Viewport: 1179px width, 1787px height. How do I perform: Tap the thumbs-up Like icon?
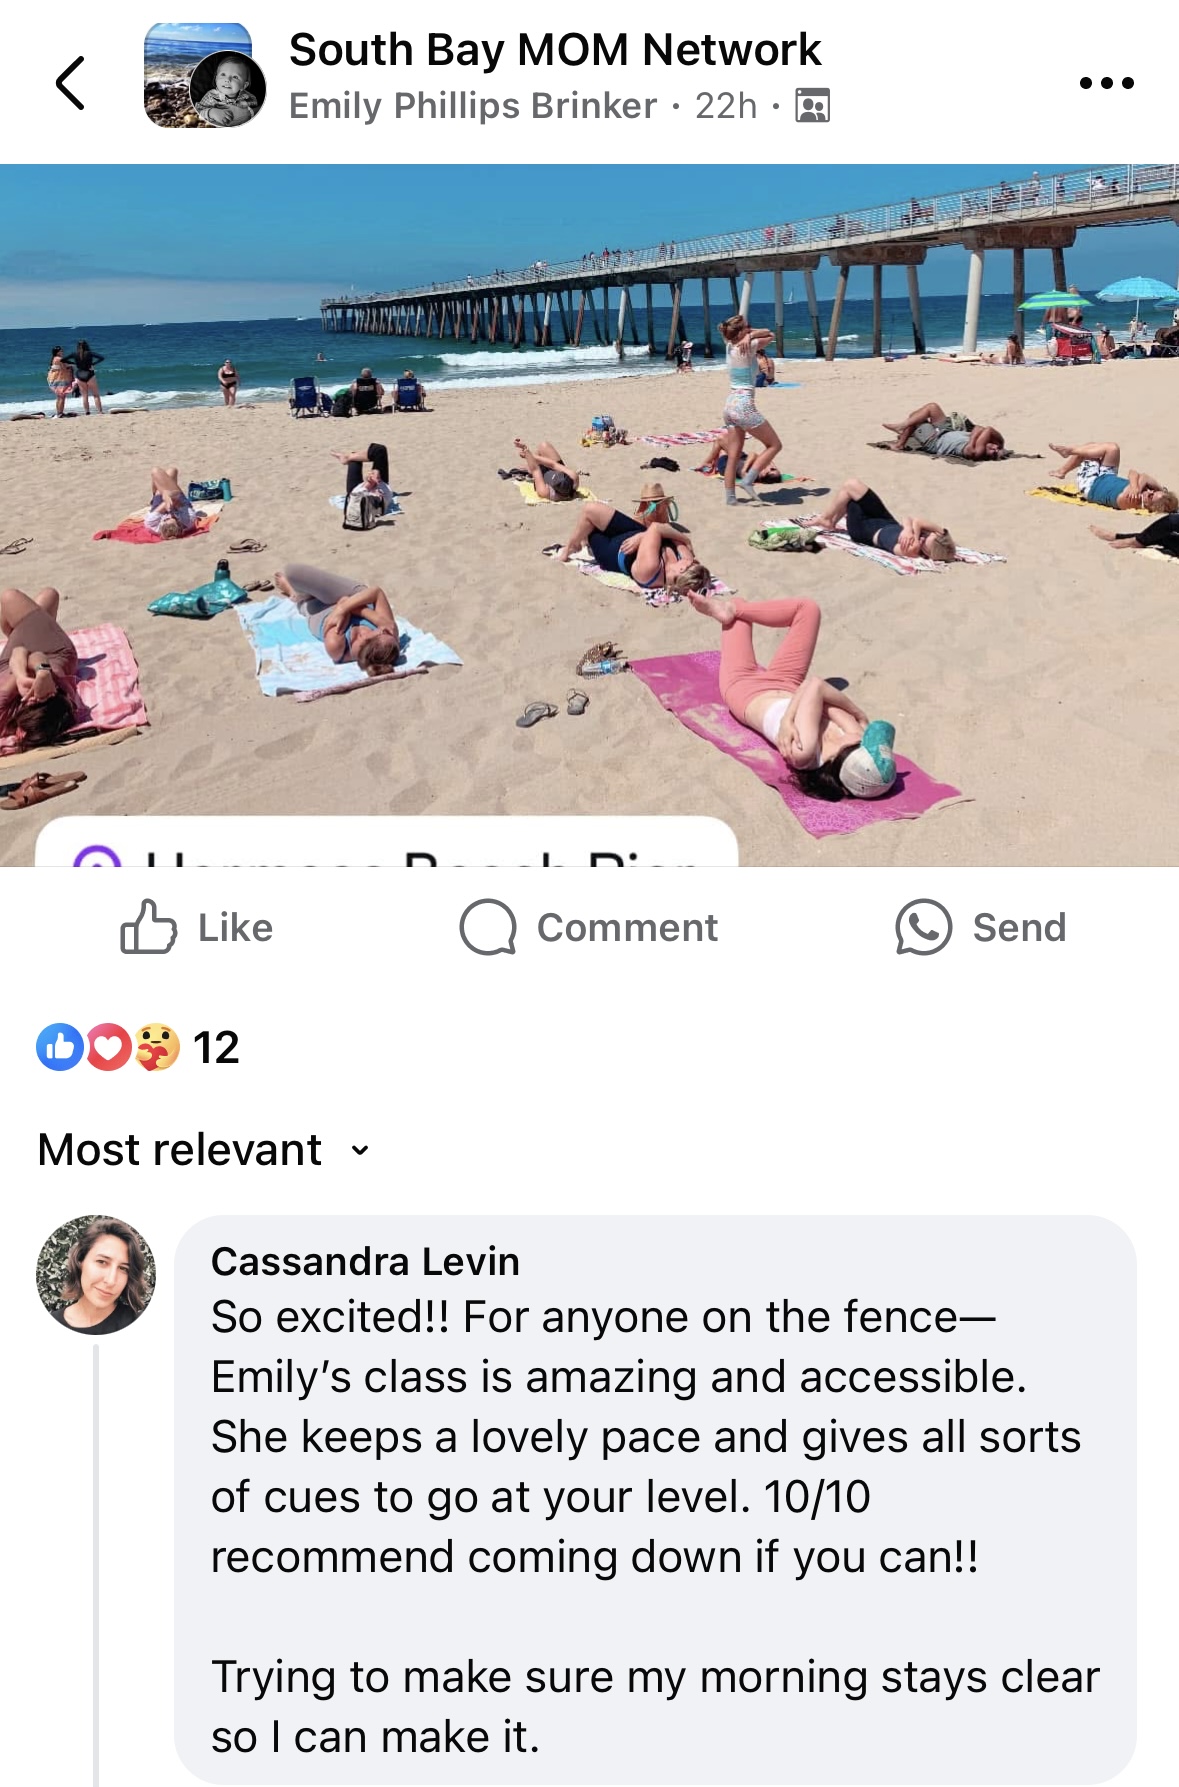click(148, 927)
